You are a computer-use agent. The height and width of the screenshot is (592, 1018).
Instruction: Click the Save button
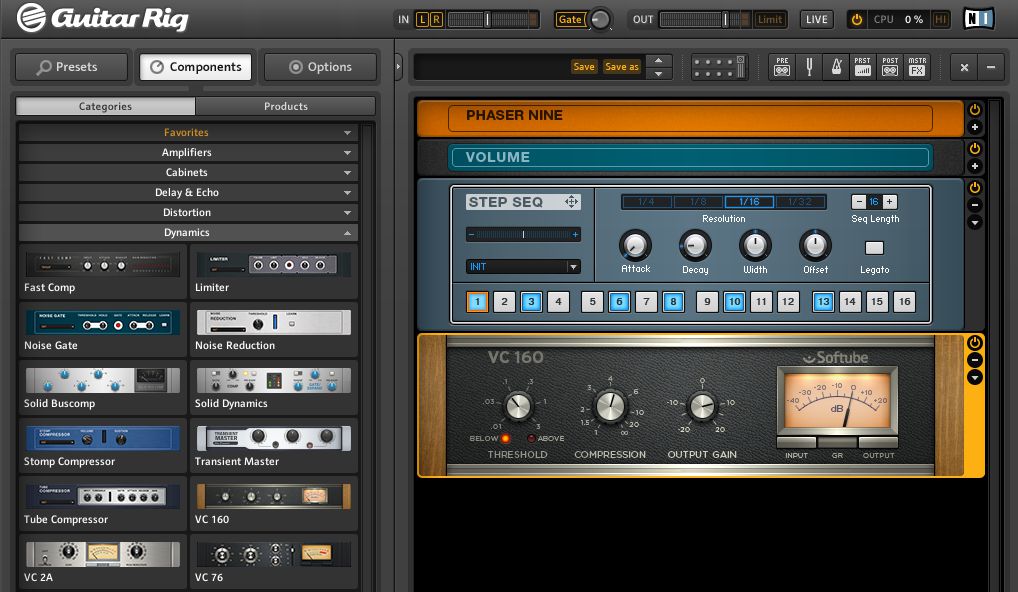[584, 66]
